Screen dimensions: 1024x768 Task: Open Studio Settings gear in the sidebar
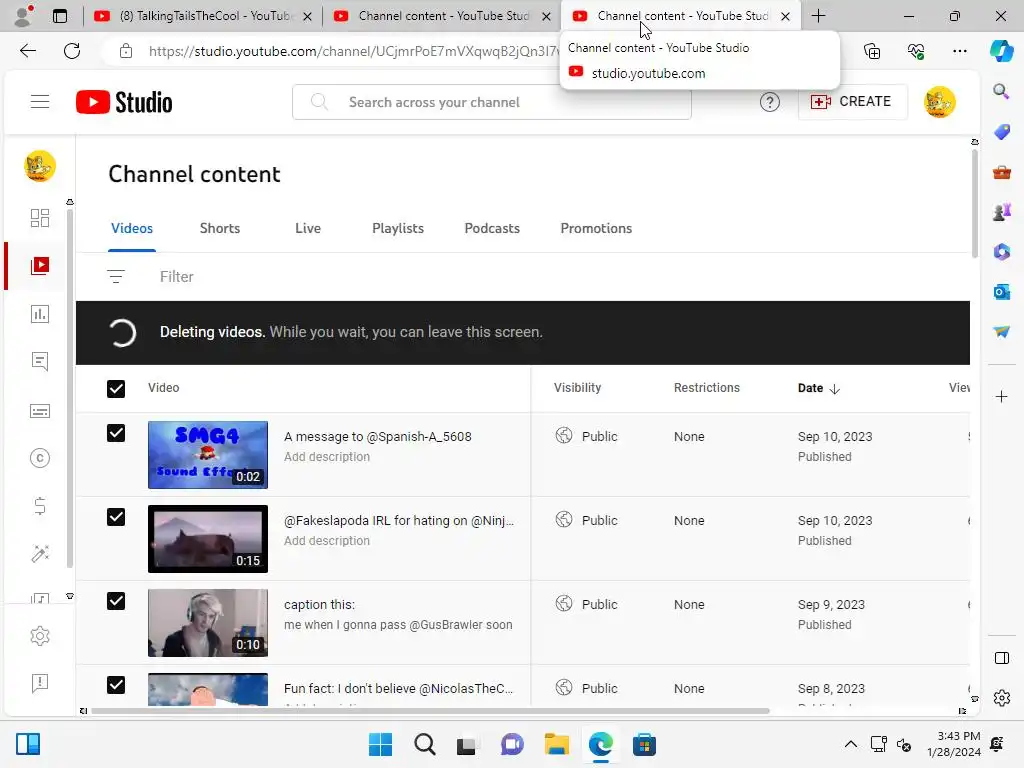pos(40,635)
